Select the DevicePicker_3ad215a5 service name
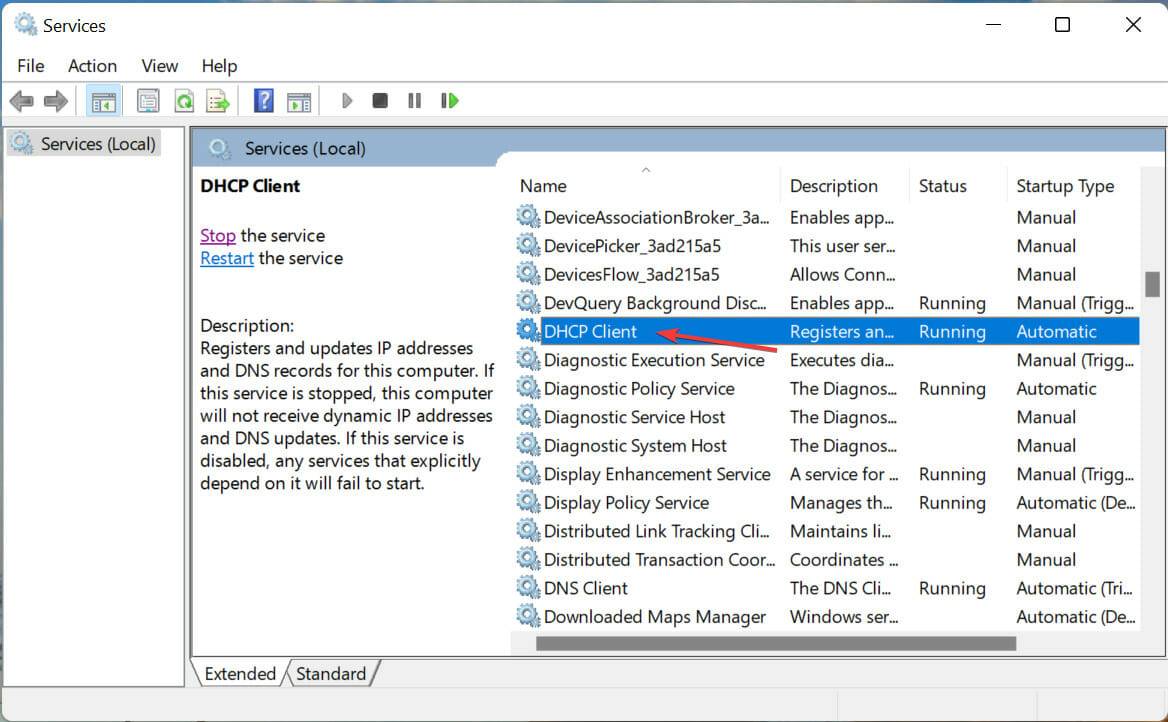This screenshot has height=722, width=1168. pyautogui.click(x=632, y=246)
